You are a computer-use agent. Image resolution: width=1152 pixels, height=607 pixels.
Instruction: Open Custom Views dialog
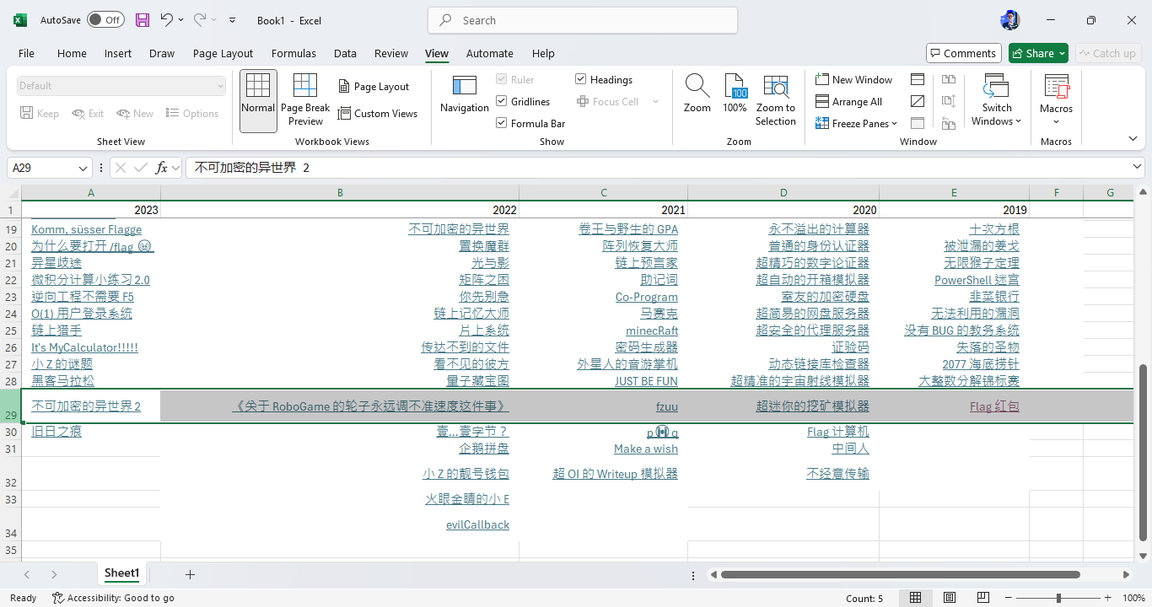click(378, 113)
